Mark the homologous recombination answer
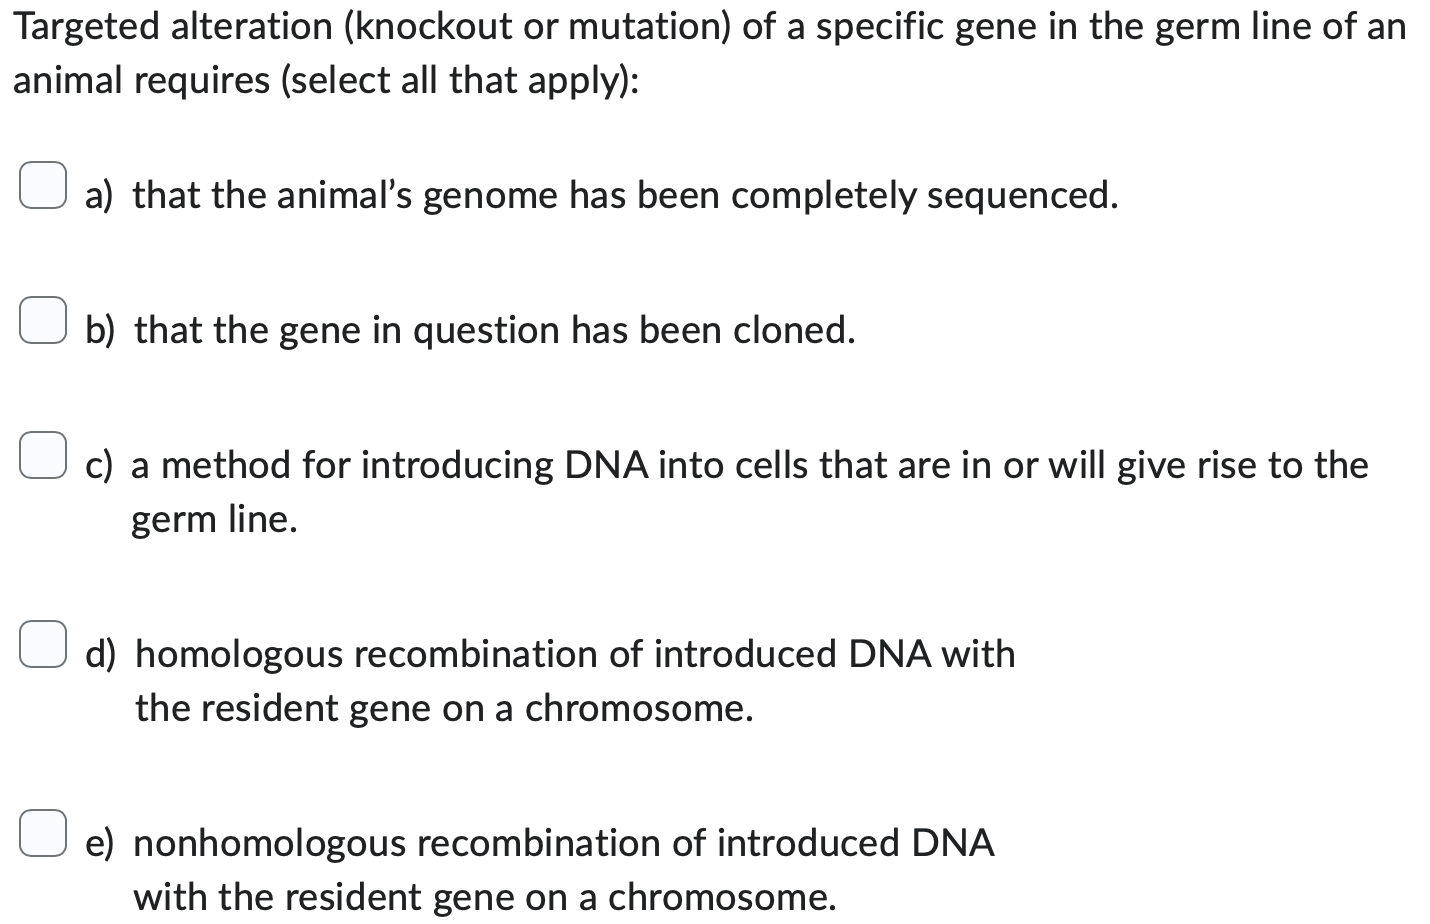 click(43, 645)
